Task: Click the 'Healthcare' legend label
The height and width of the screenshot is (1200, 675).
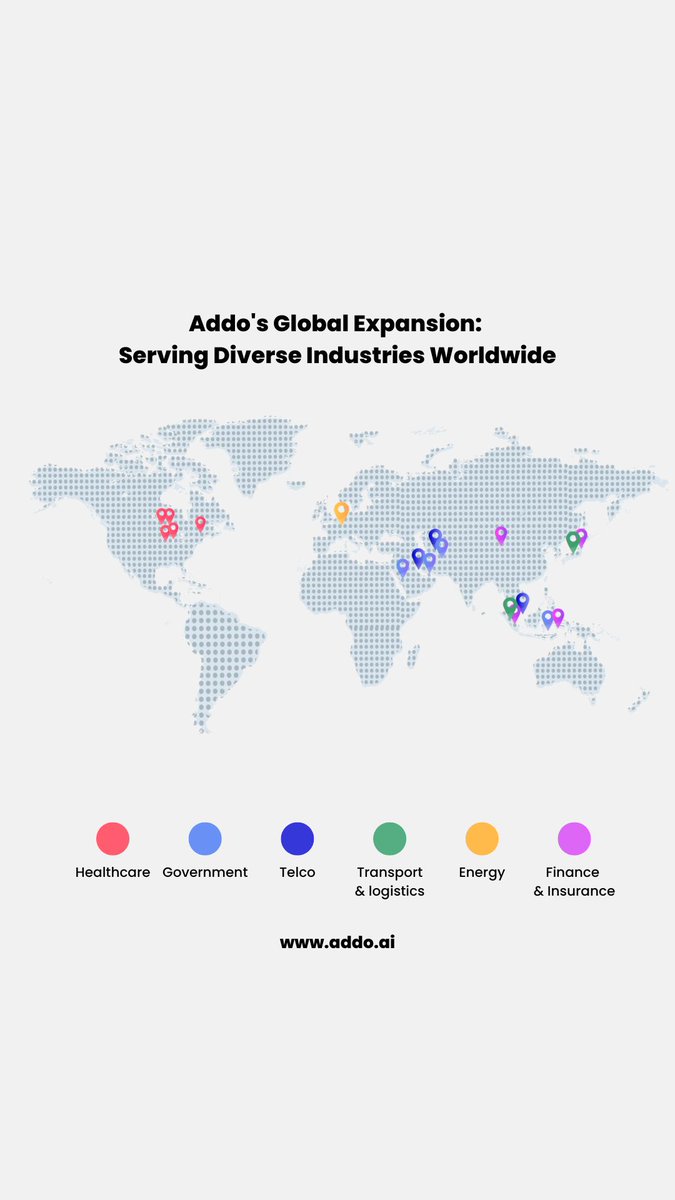Action: pos(113,872)
